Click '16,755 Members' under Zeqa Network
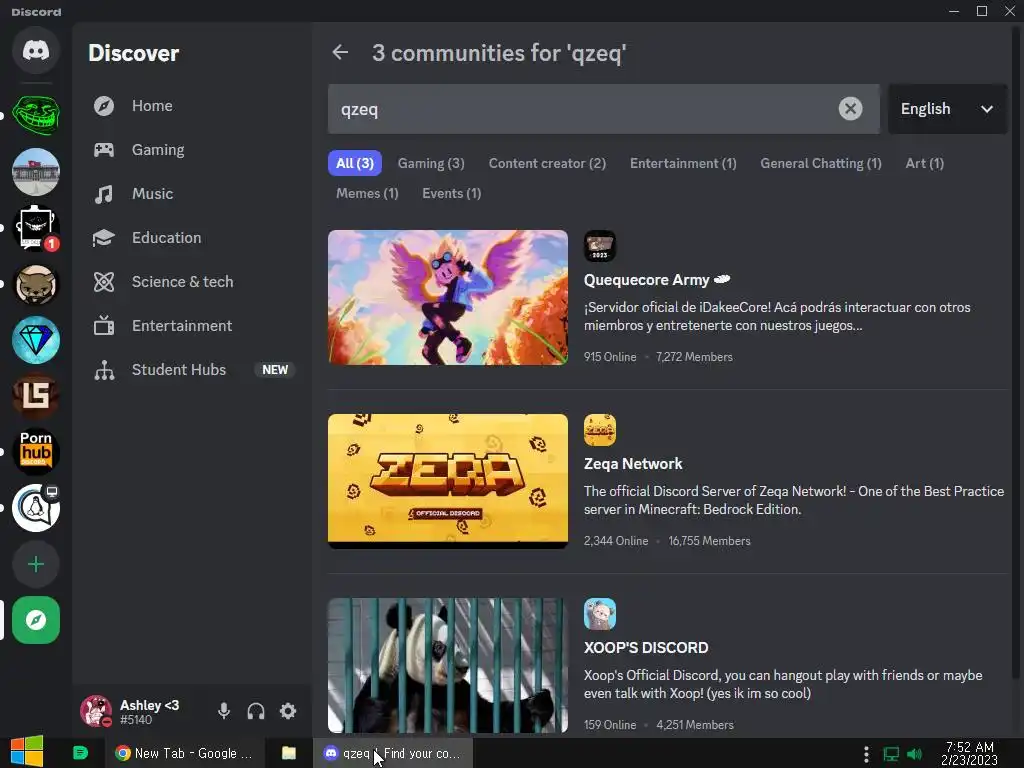The height and width of the screenshot is (768, 1024). (x=709, y=541)
